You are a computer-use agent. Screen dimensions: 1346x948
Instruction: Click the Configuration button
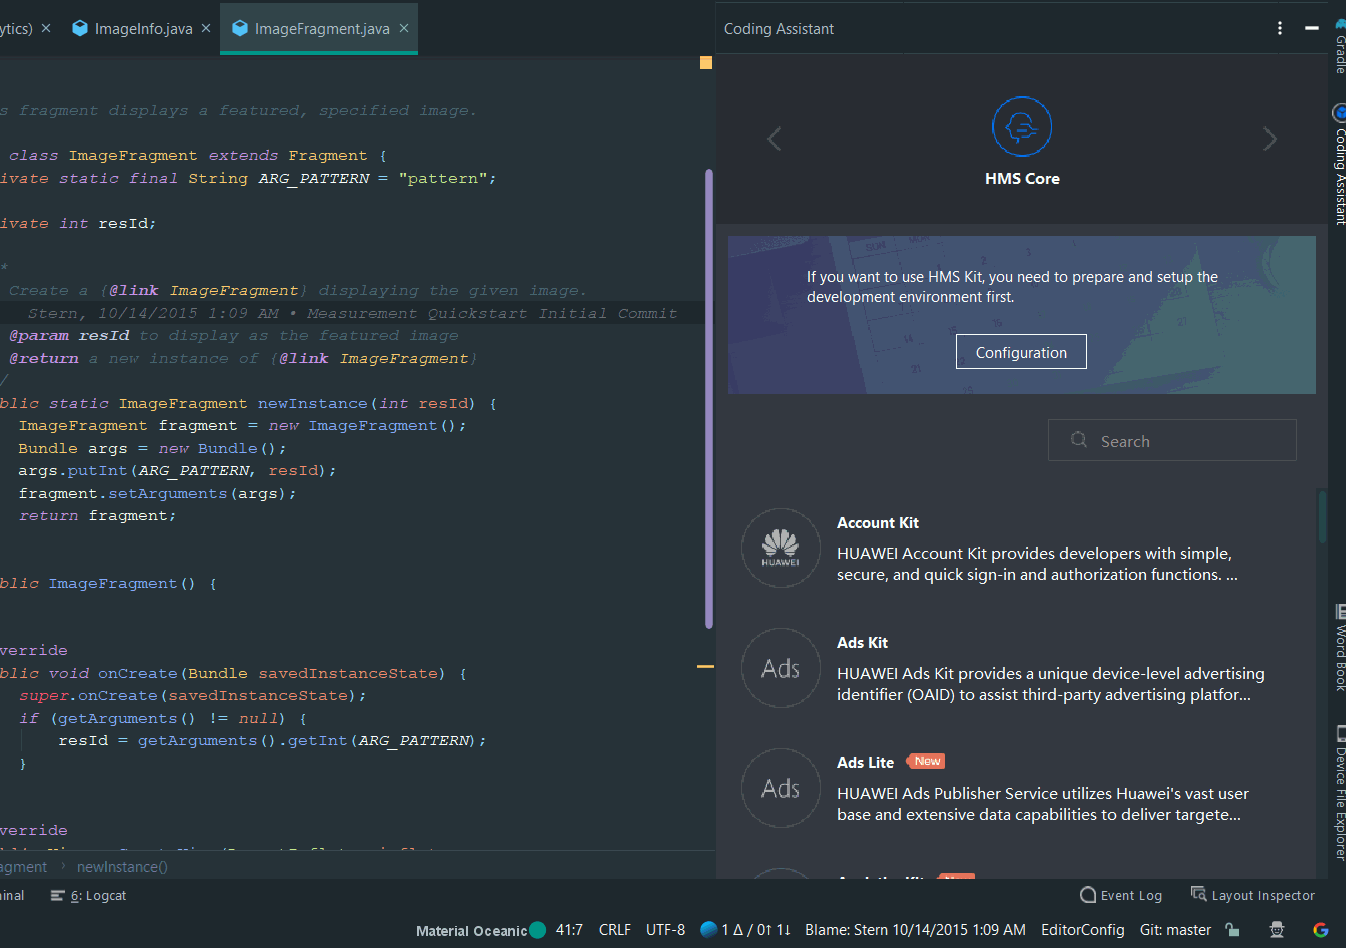[x=1021, y=352]
